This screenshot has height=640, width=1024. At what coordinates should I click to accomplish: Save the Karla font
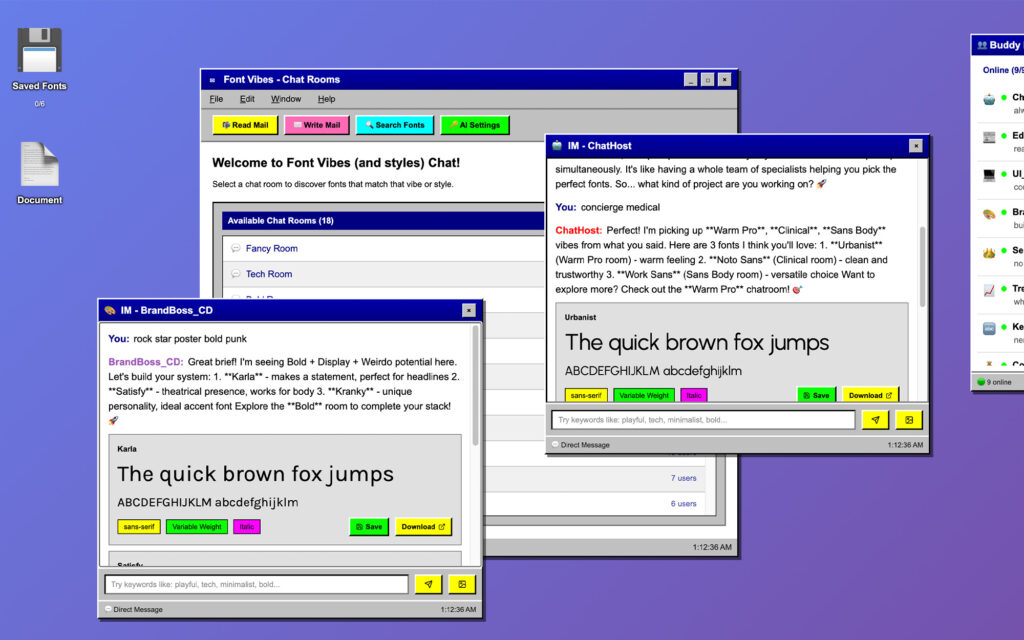point(369,527)
